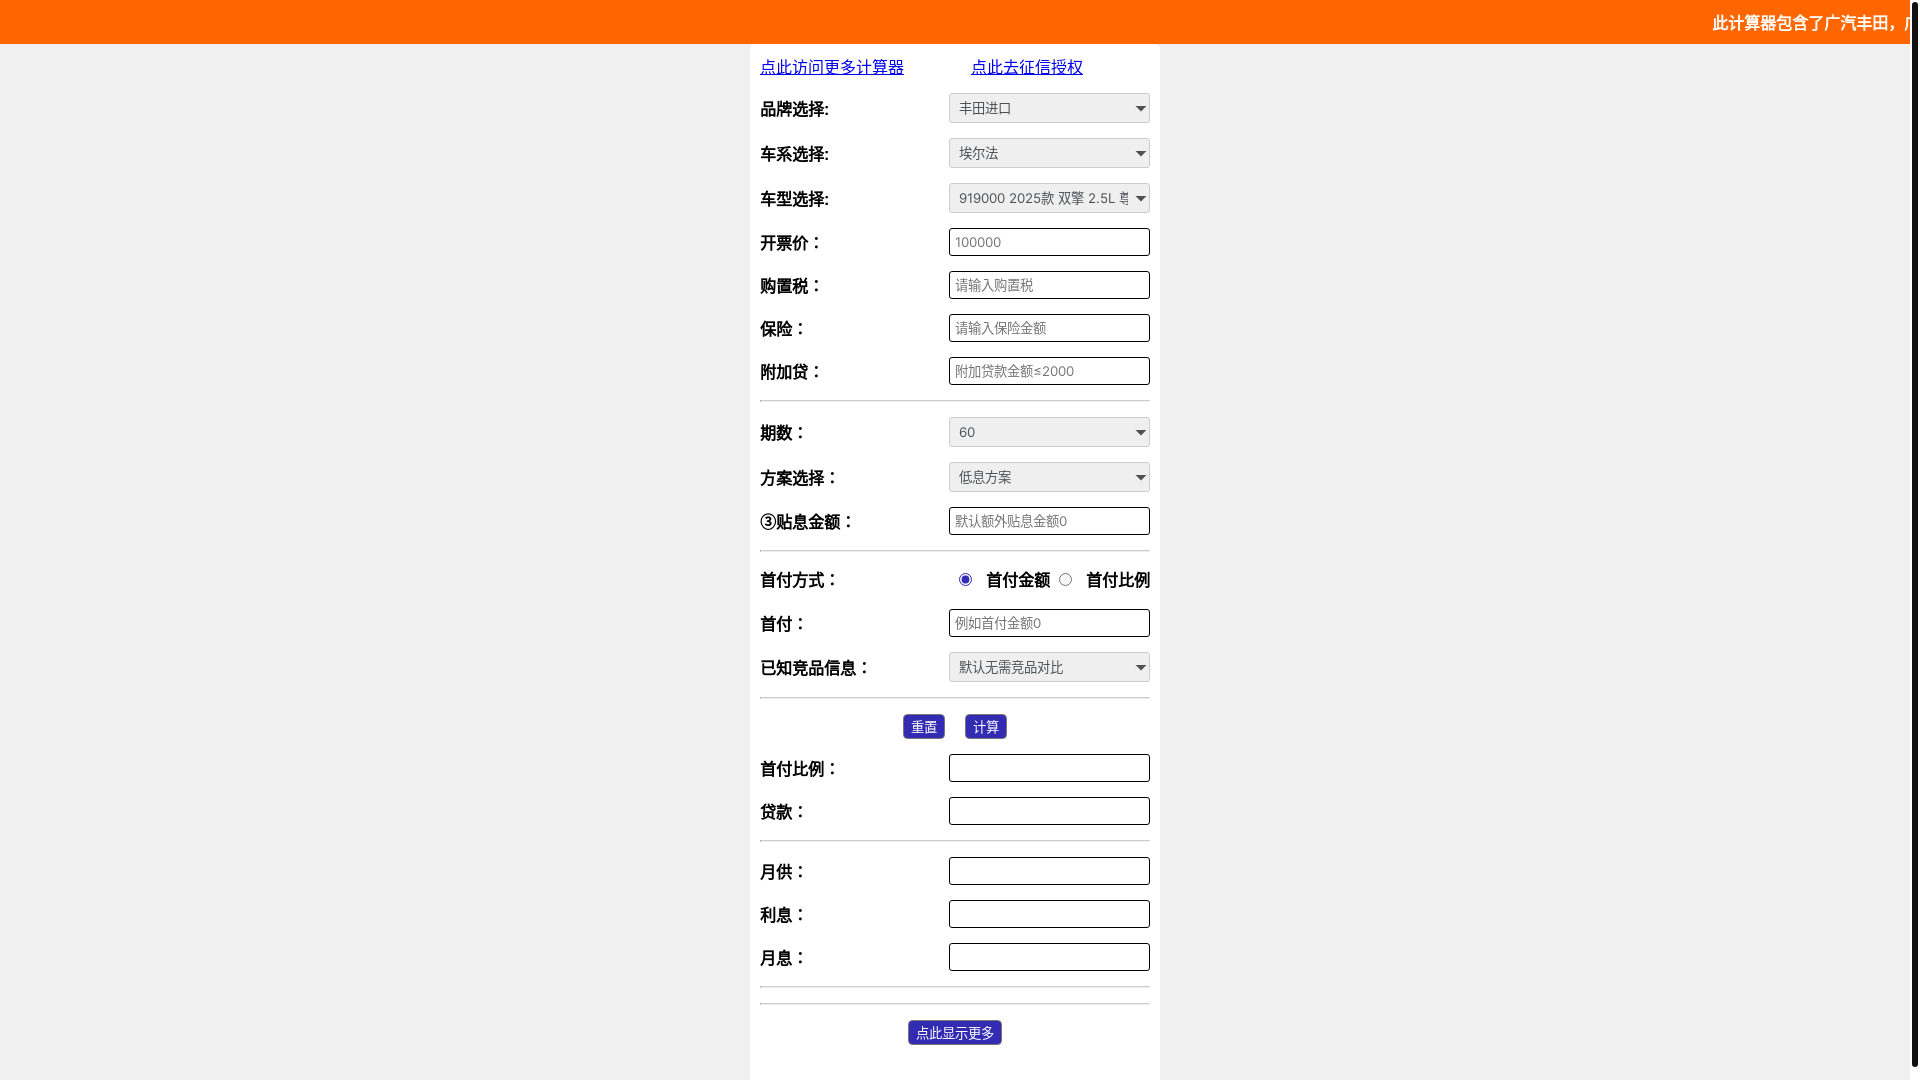
Task: Click the 方案选择 label text
Action: [798, 478]
